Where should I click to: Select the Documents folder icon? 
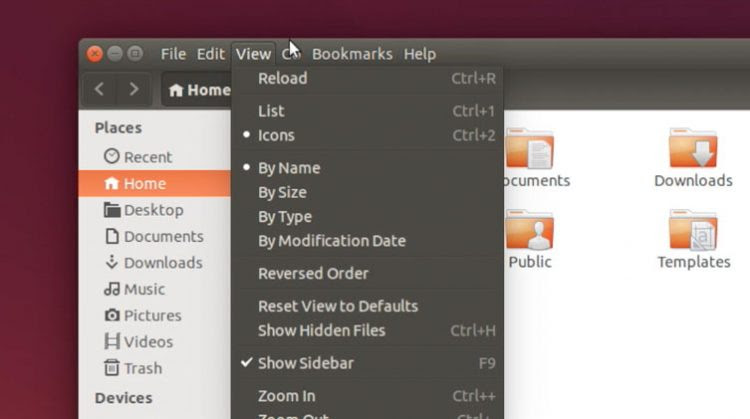(530, 149)
